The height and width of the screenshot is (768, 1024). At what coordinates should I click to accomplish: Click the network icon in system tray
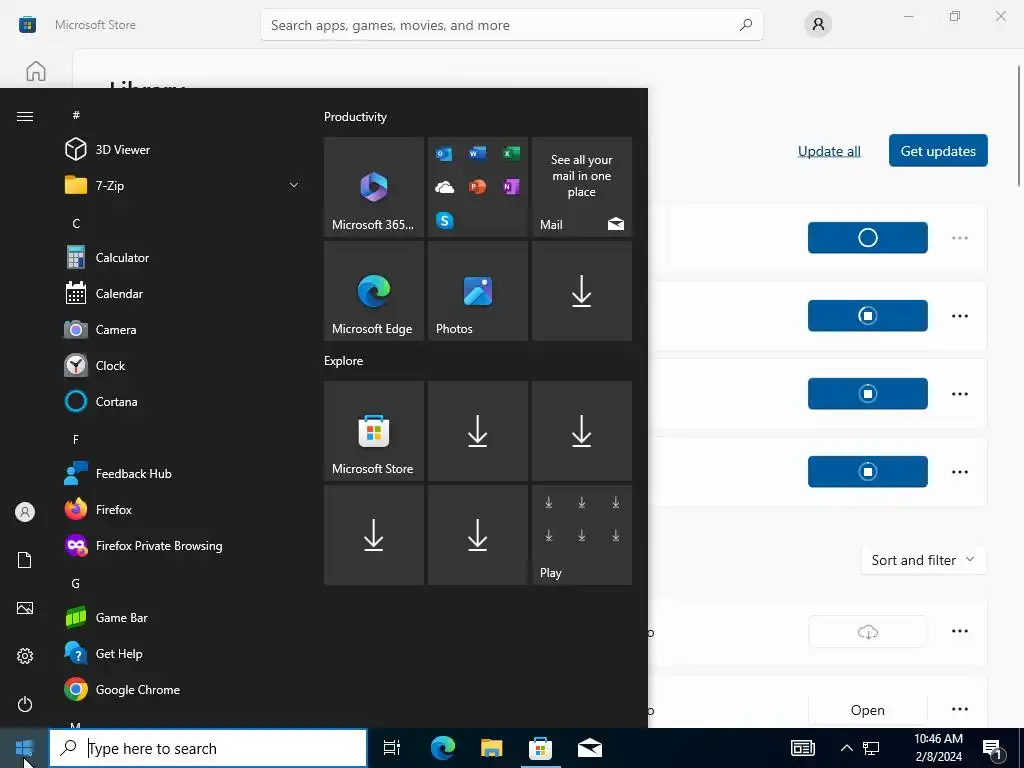click(871, 748)
